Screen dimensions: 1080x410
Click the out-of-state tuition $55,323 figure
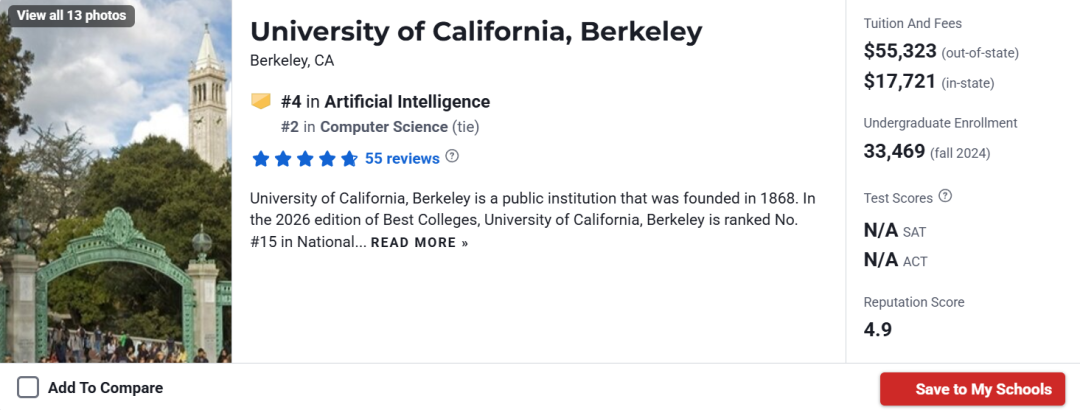click(900, 51)
